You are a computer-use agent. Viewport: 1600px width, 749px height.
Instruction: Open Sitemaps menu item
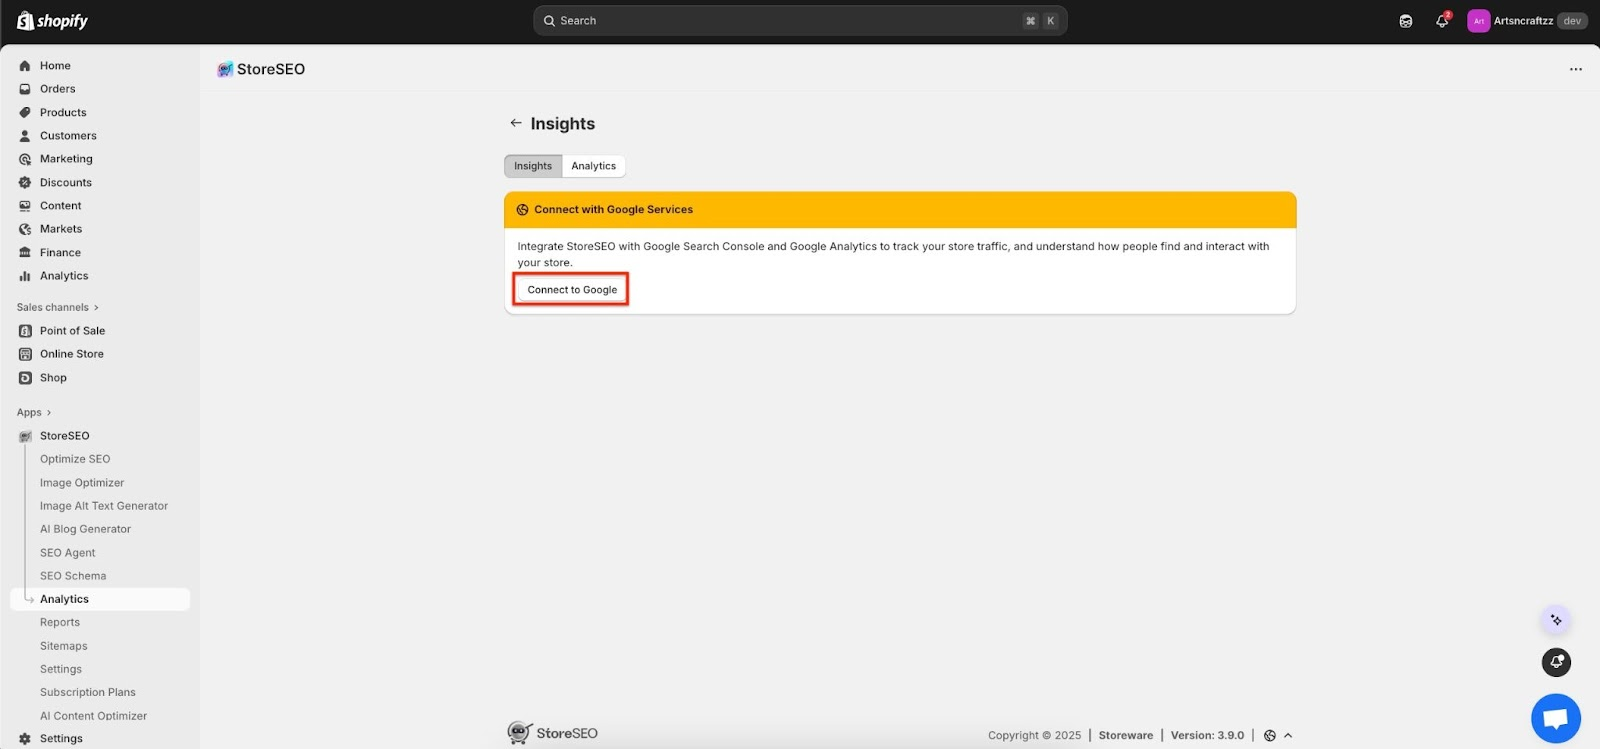pos(64,646)
